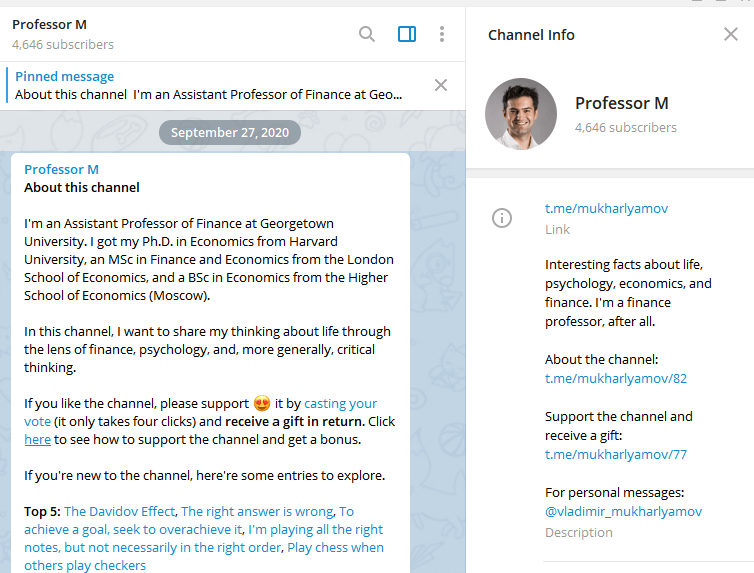754x573 pixels.
Task: Close the Channel Info panel
Action: pyautogui.click(x=730, y=34)
